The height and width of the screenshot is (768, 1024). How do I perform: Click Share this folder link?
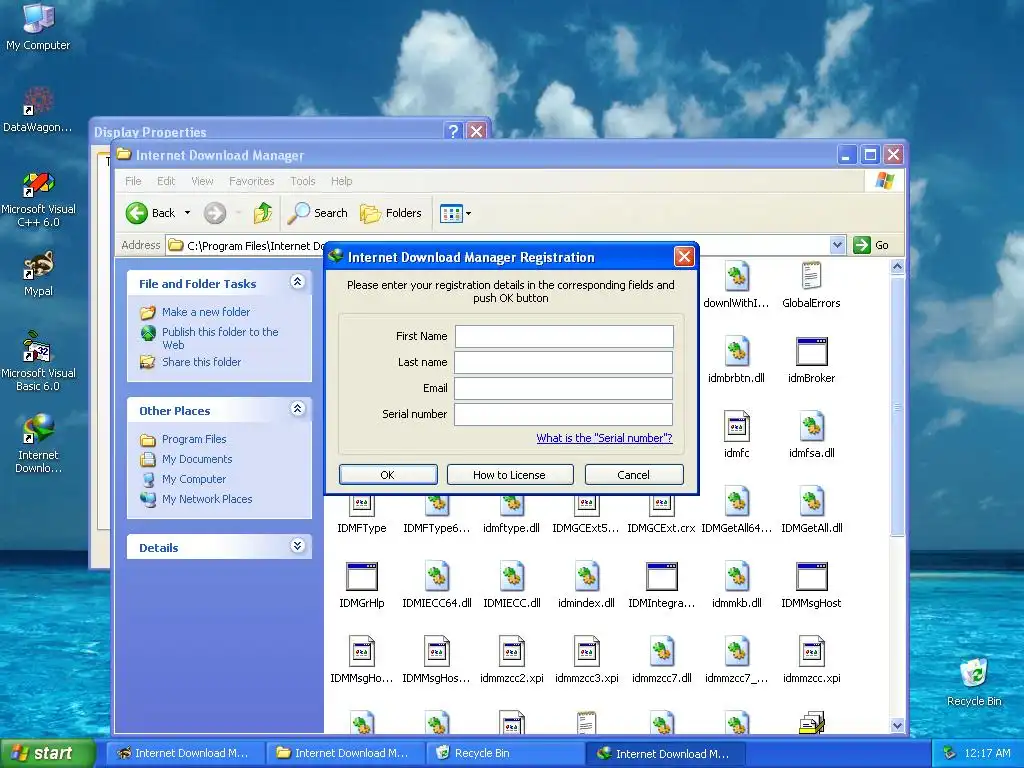tap(201, 362)
